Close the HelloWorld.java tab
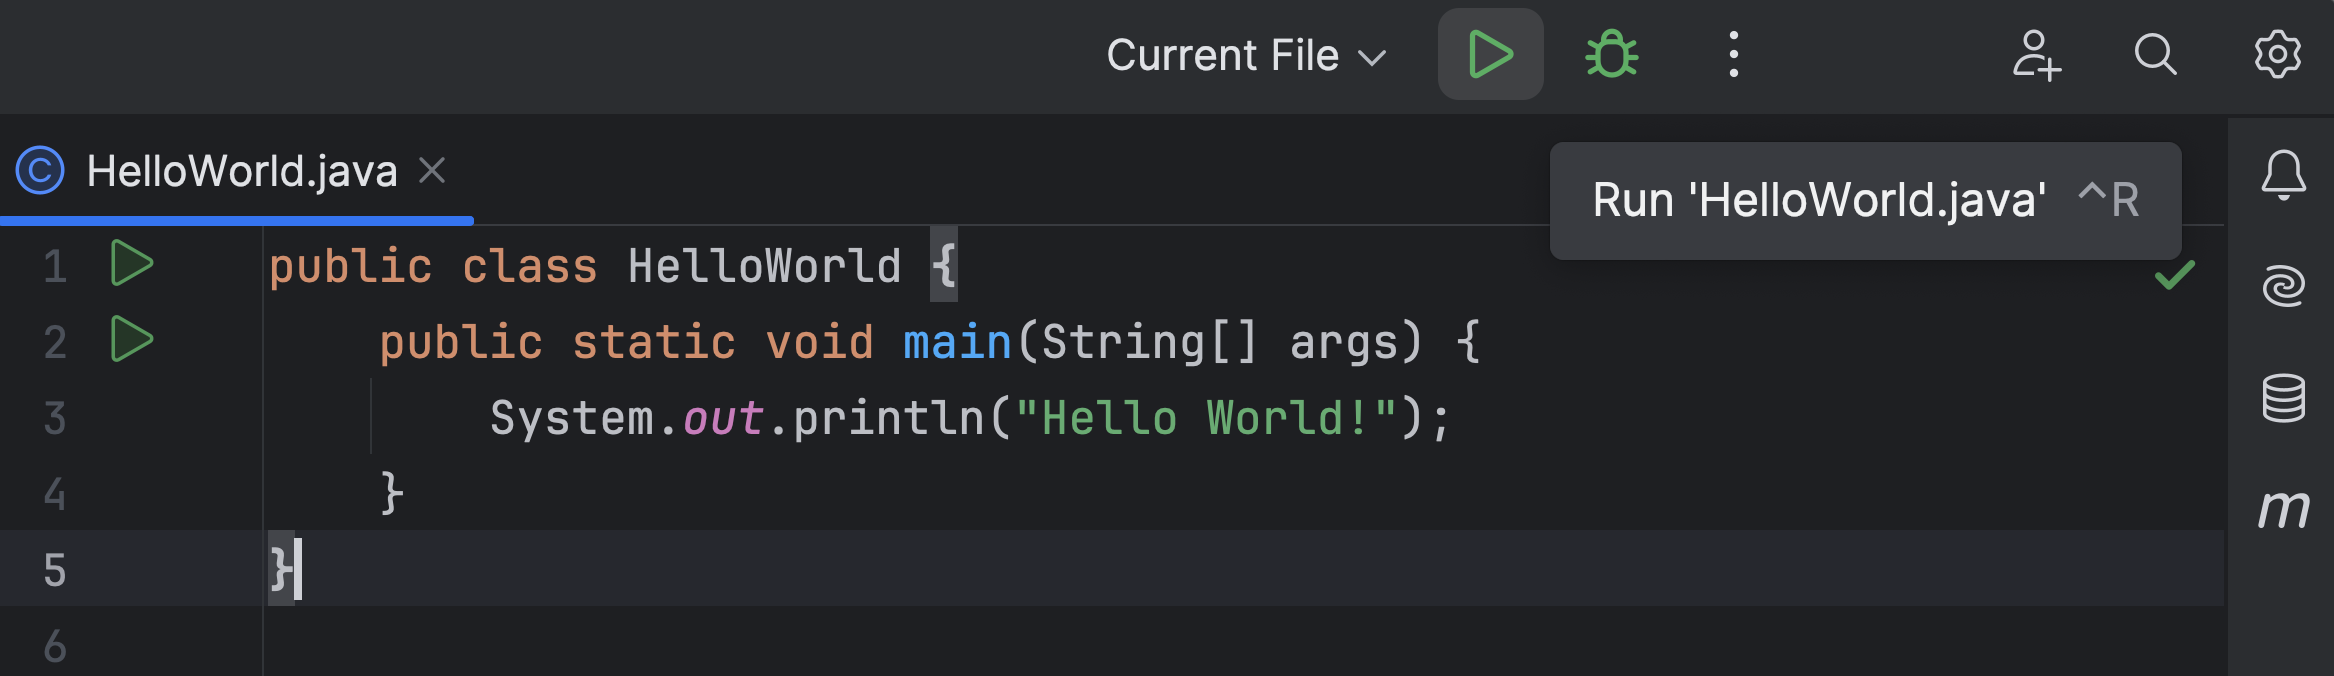2334x676 pixels. click(432, 171)
